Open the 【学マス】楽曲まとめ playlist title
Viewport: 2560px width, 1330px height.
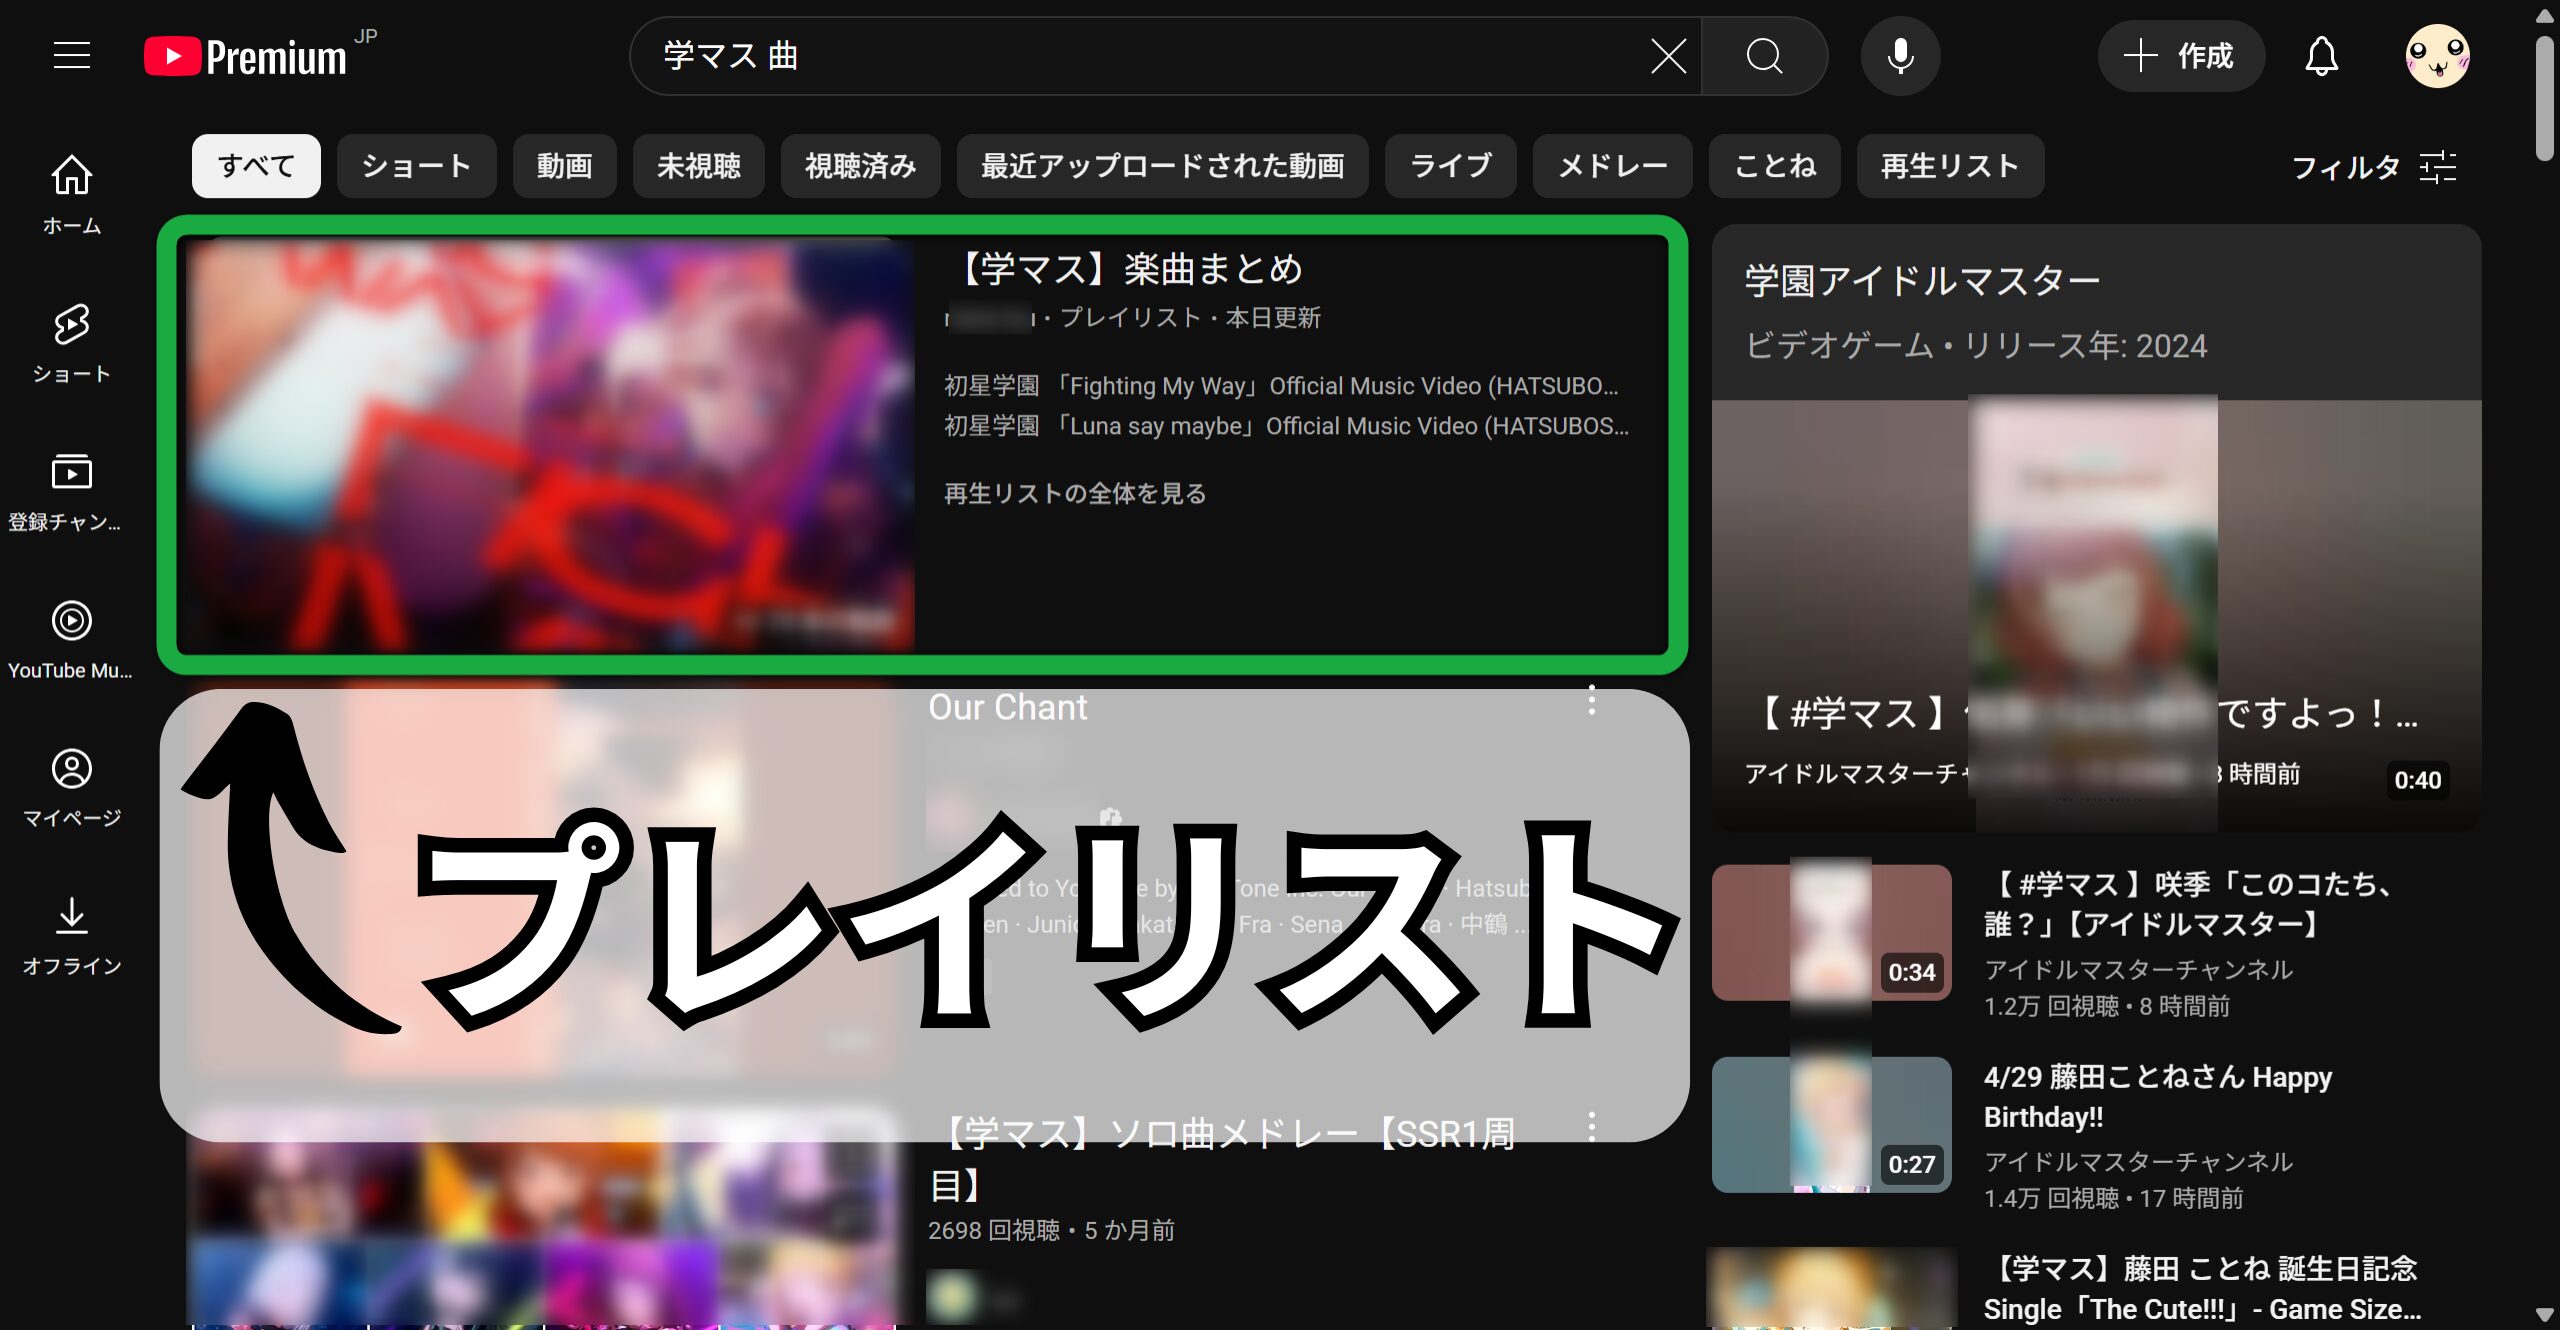(x=1124, y=269)
